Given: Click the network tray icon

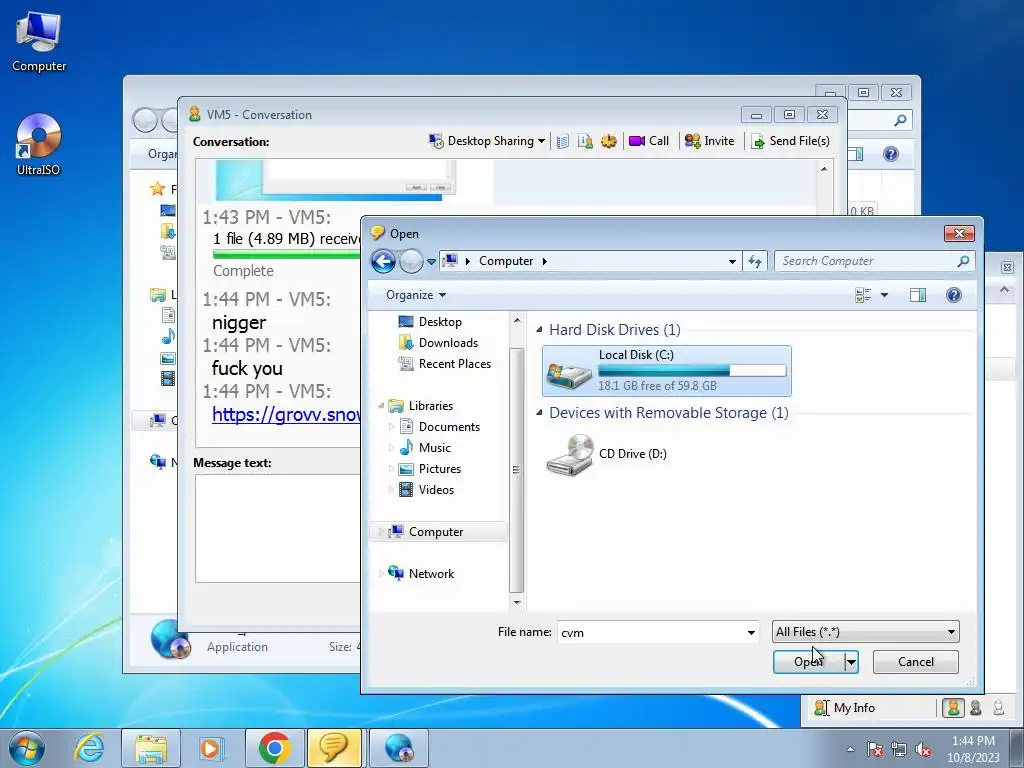Looking at the screenshot, I should (x=899, y=750).
